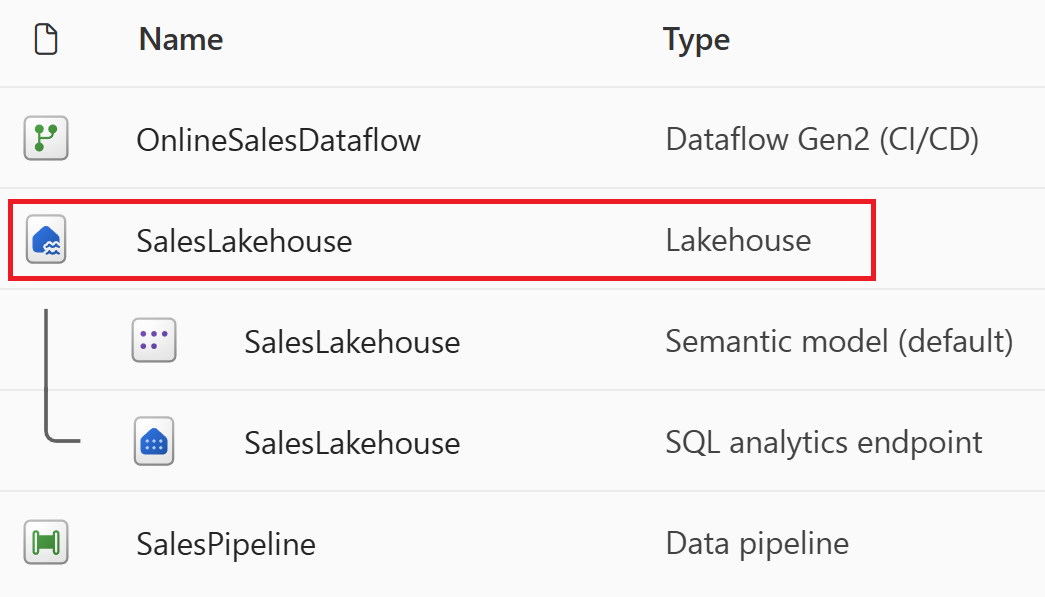Open the SalesLakehouse lakehouse item
The image size is (1045, 597).
pyautogui.click(x=245, y=240)
